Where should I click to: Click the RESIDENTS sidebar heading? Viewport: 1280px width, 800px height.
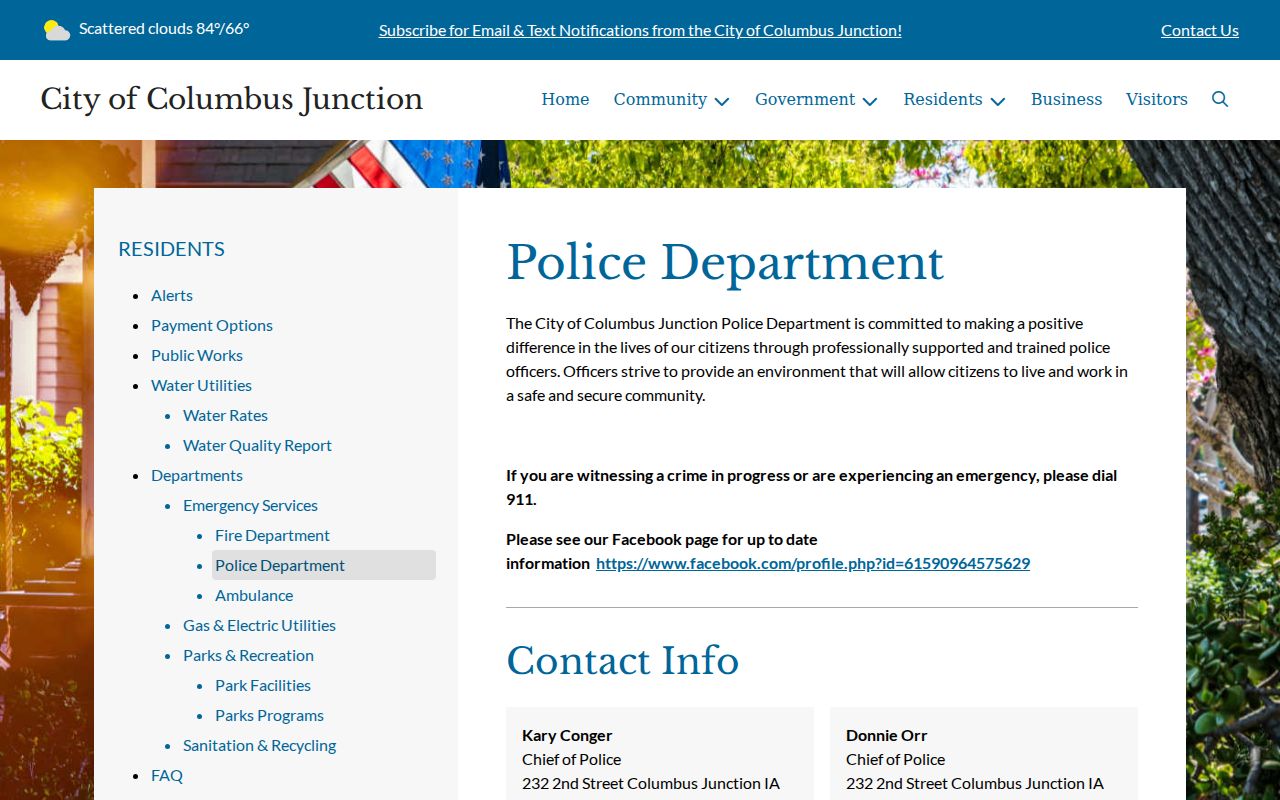click(171, 249)
